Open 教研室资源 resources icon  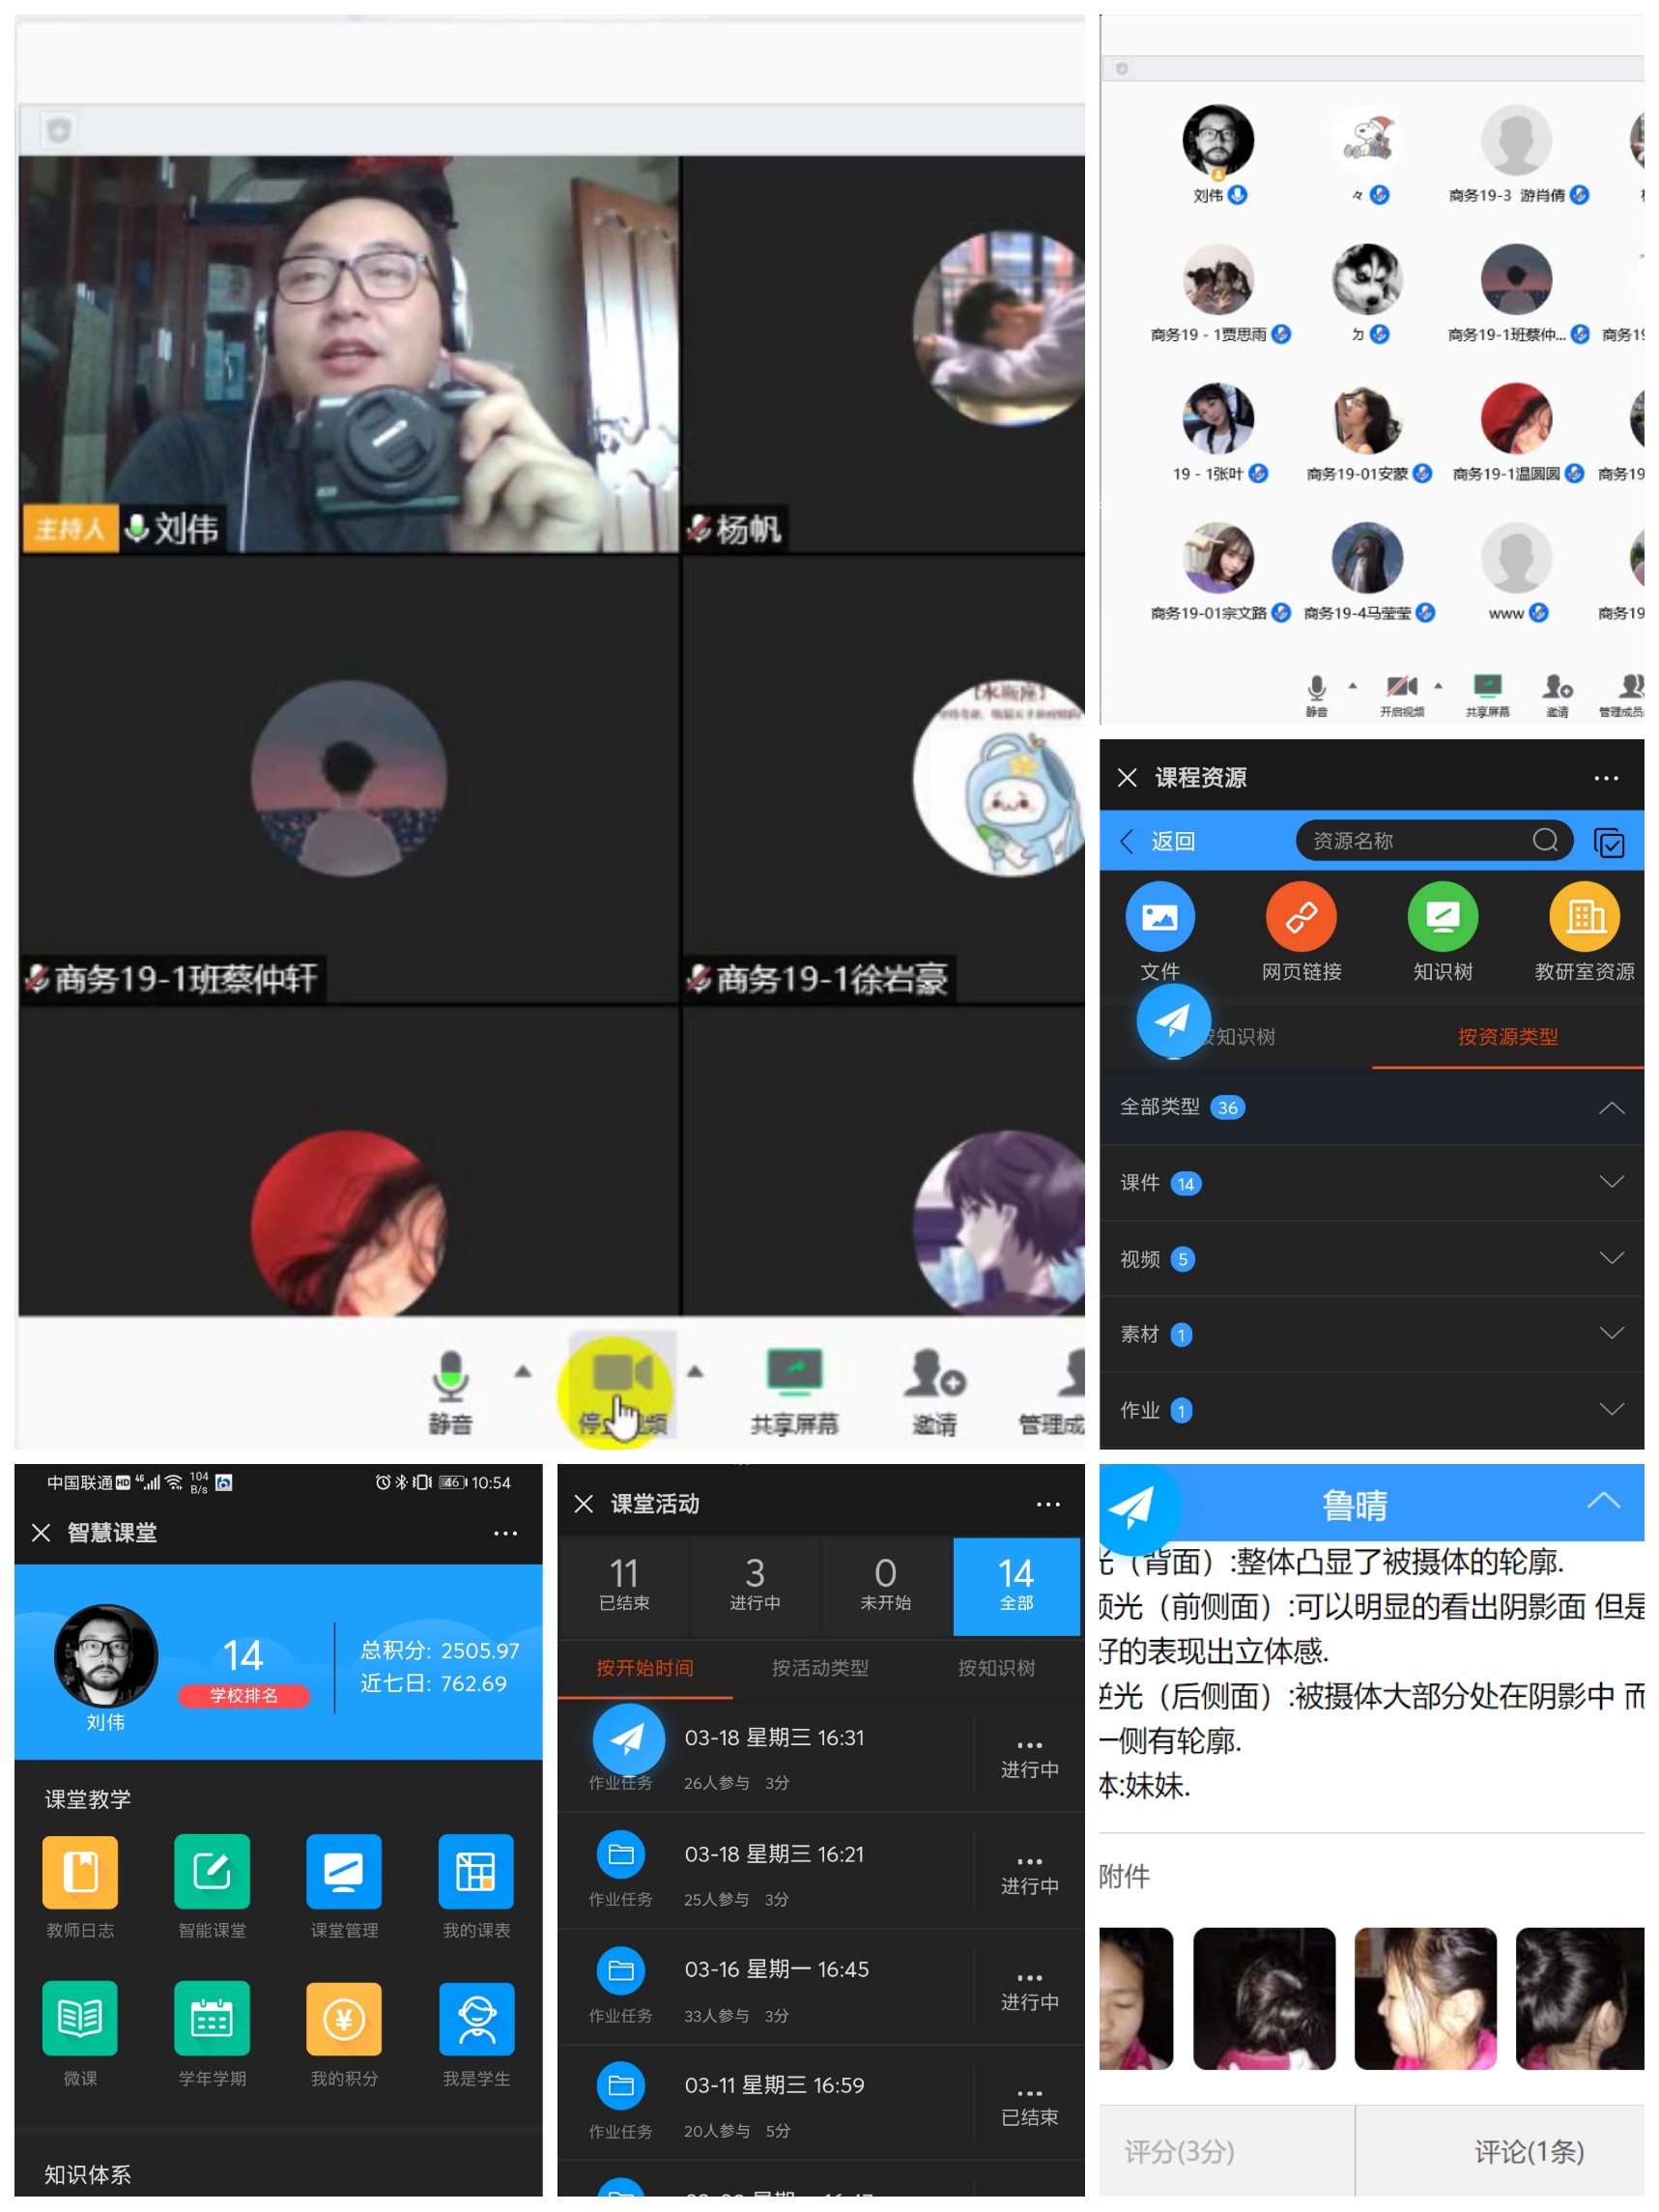(x=1584, y=916)
